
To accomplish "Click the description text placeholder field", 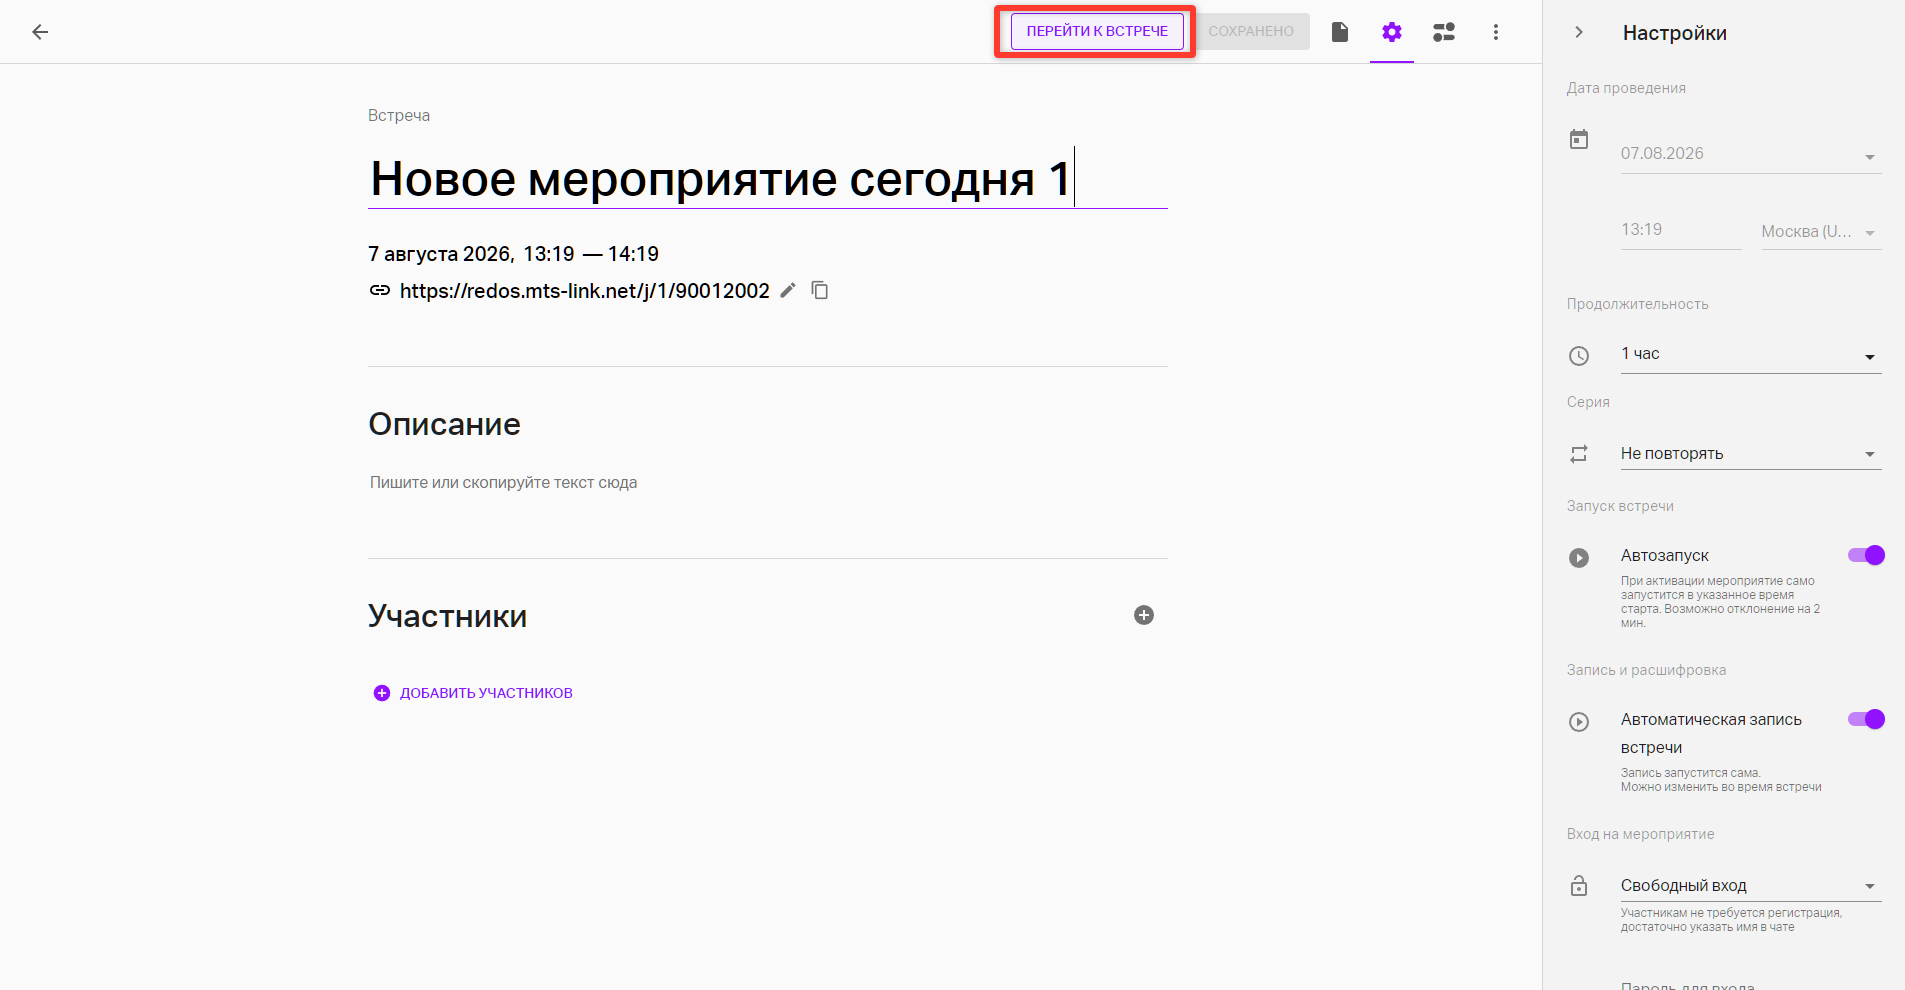I will tap(504, 483).
